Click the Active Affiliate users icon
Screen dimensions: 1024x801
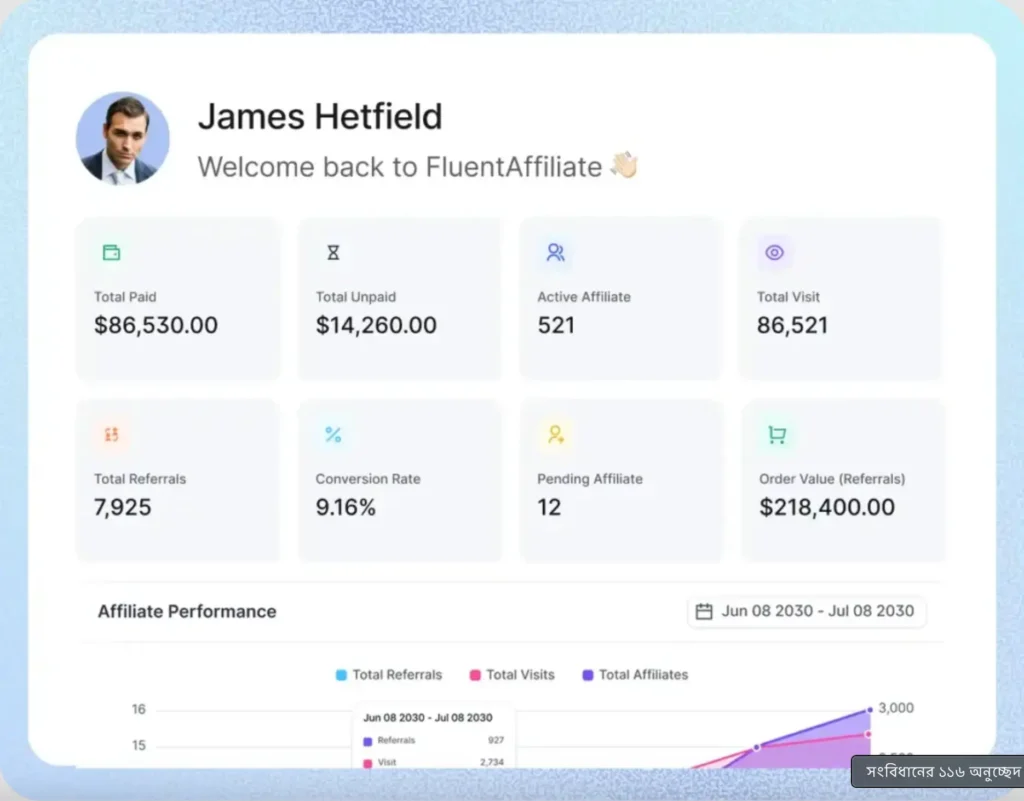pyautogui.click(x=556, y=252)
